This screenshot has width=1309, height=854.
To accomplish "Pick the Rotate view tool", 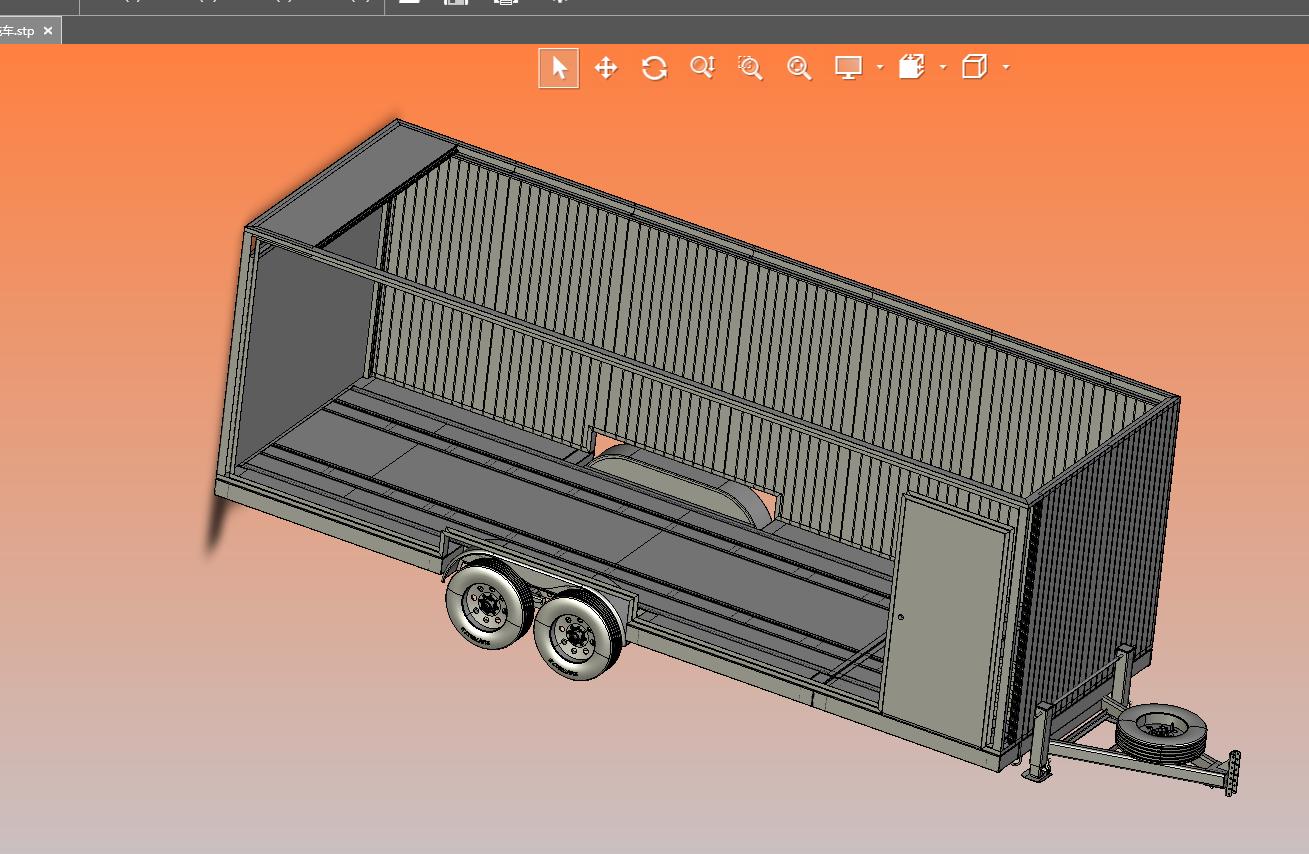I will pos(654,68).
